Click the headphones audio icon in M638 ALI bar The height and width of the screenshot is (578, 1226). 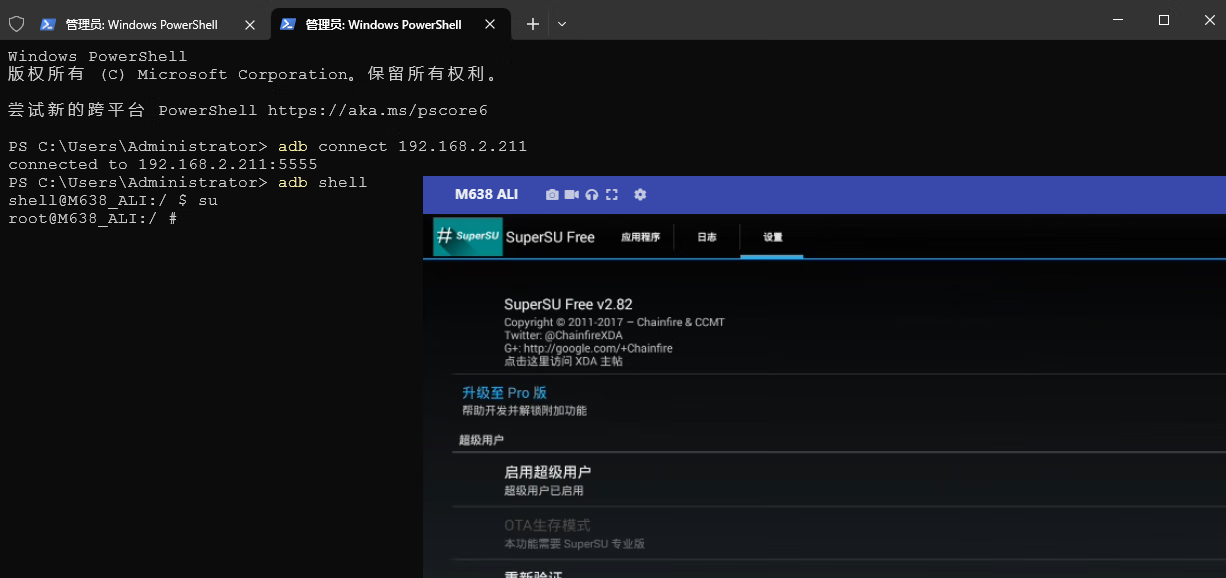pyautogui.click(x=592, y=195)
